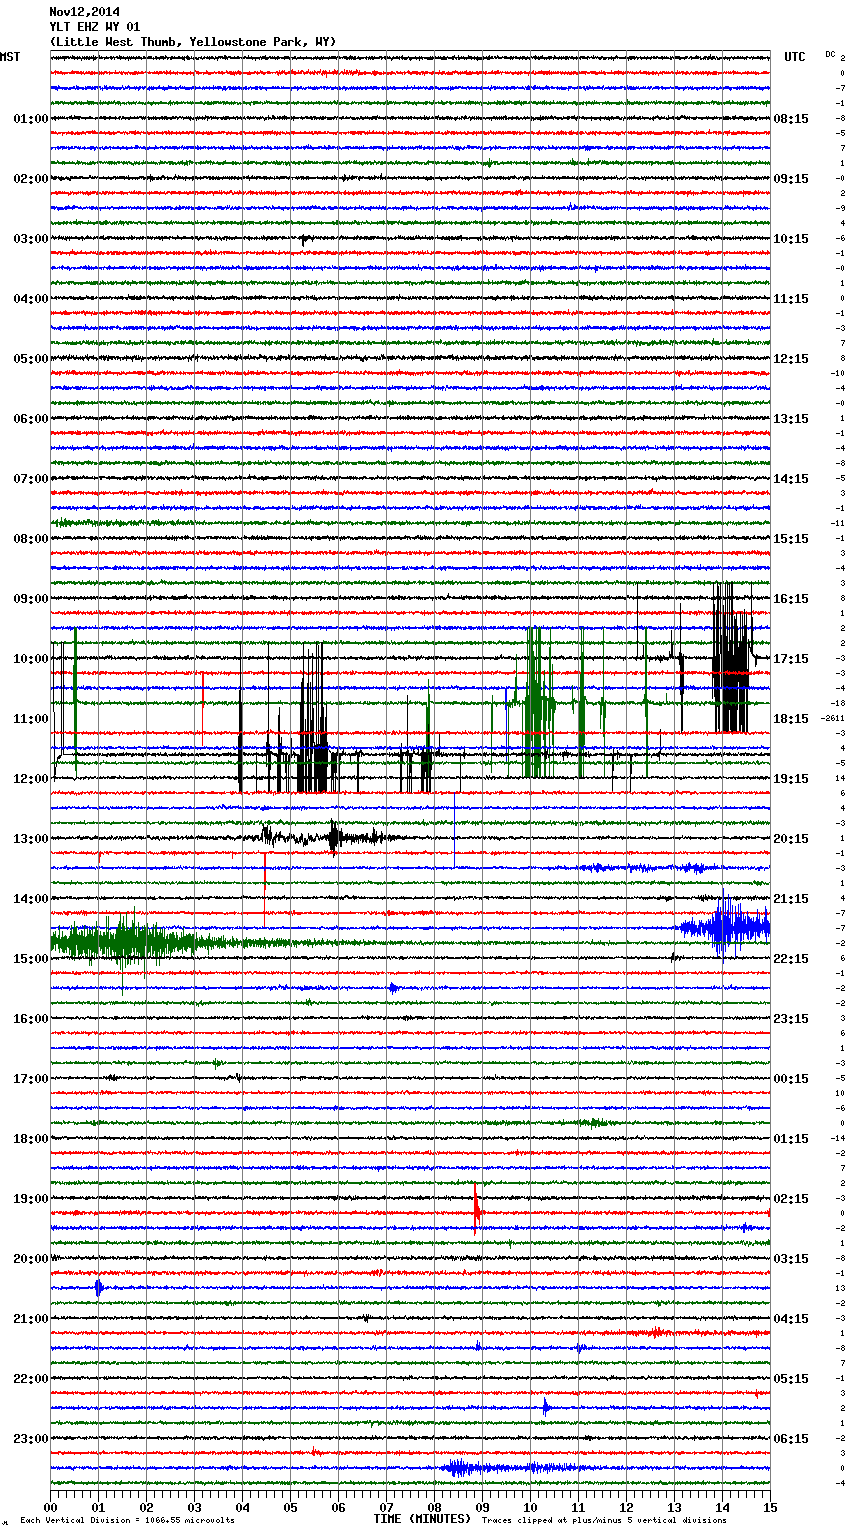Screen dimensions: 850x1534
Task: Click the small blue event near minute 1 after 20:00
Action: (98, 1288)
